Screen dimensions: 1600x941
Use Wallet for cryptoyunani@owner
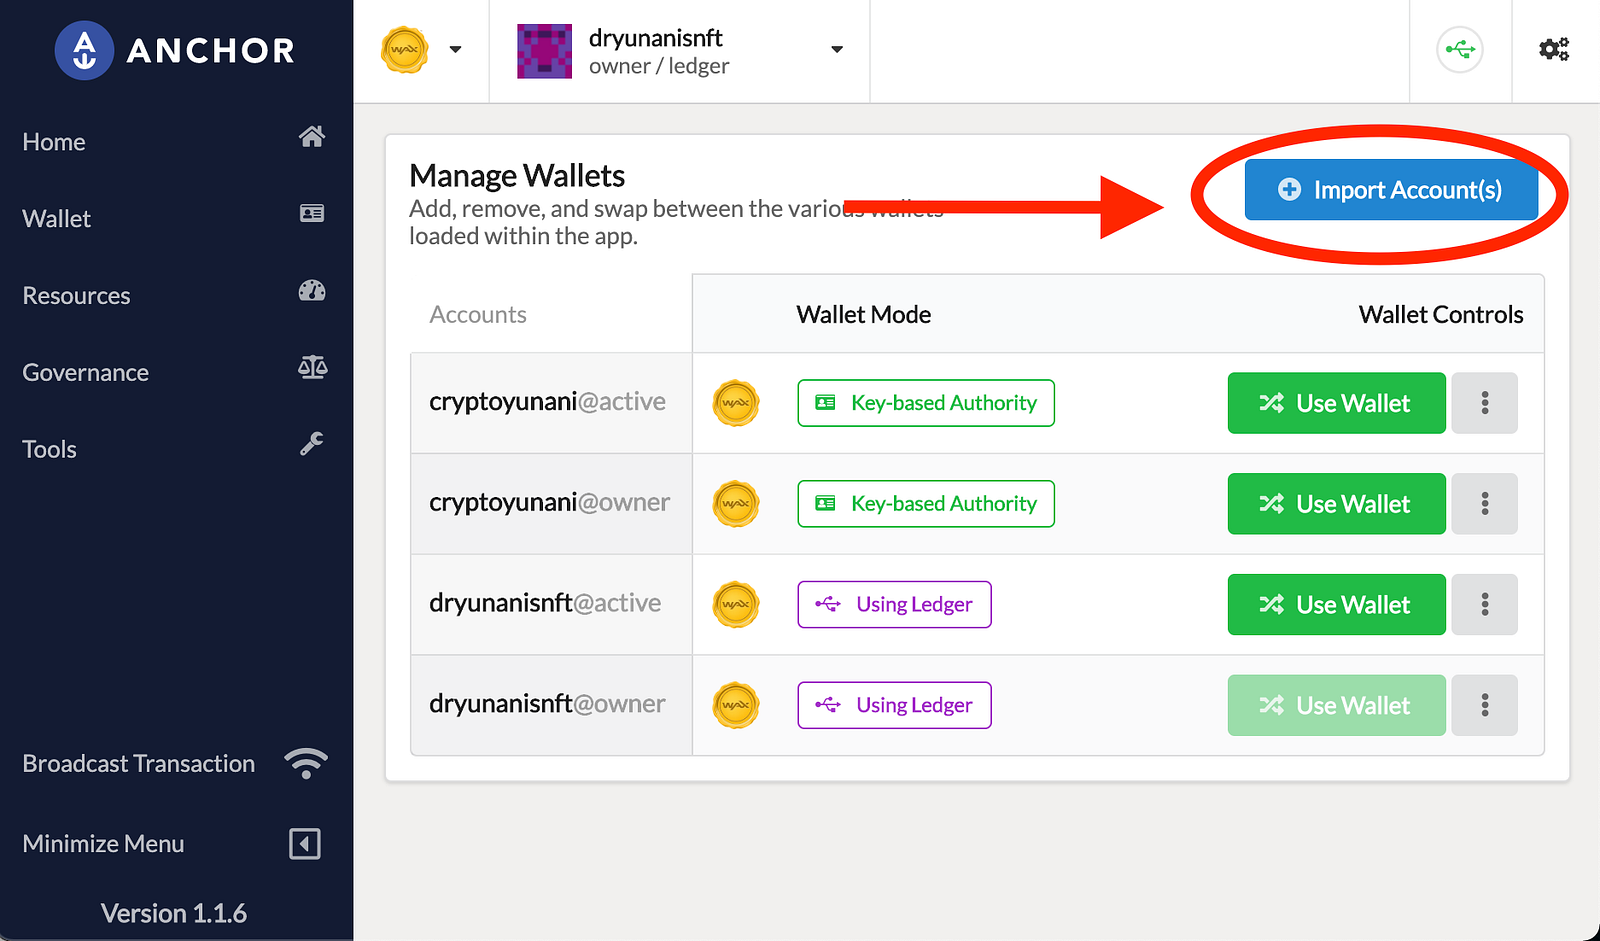click(1336, 504)
